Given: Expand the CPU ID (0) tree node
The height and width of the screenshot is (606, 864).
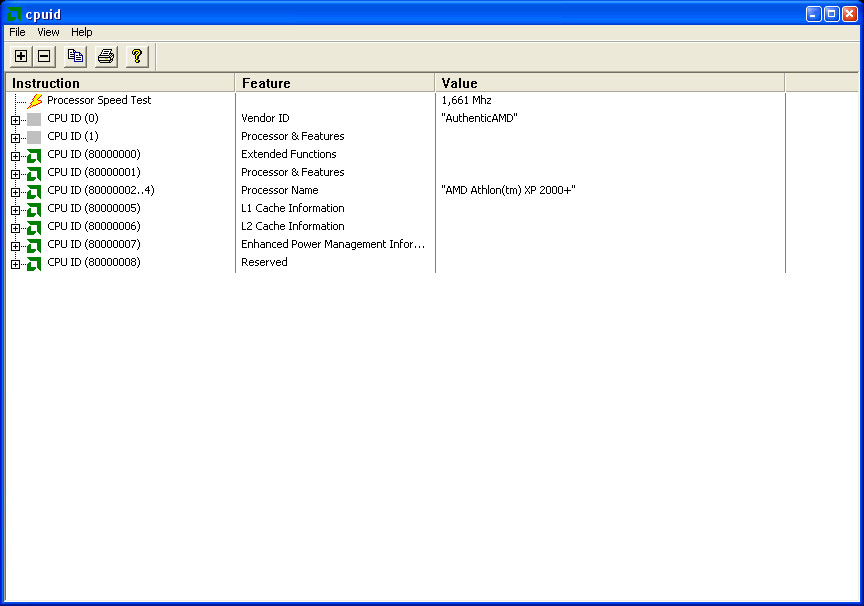Looking at the screenshot, I should pyautogui.click(x=15, y=120).
